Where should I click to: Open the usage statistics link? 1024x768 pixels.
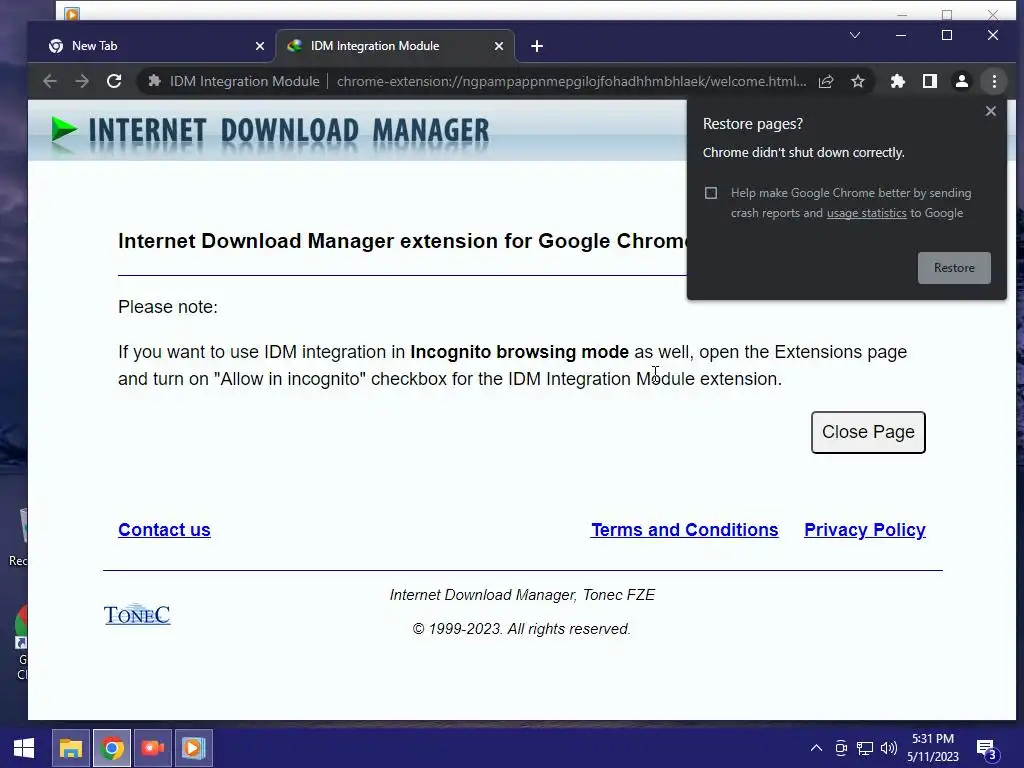point(866,213)
